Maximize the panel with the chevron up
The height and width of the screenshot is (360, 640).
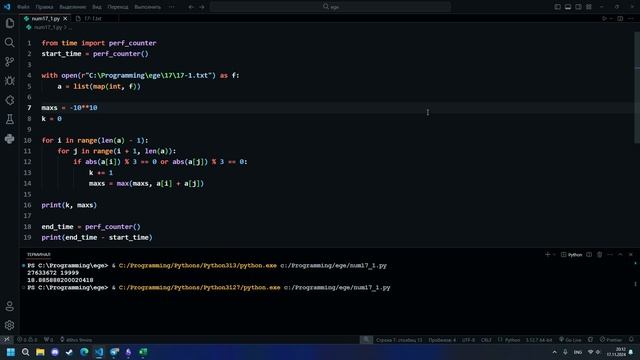pyautogui.click(x=620, y=254)
